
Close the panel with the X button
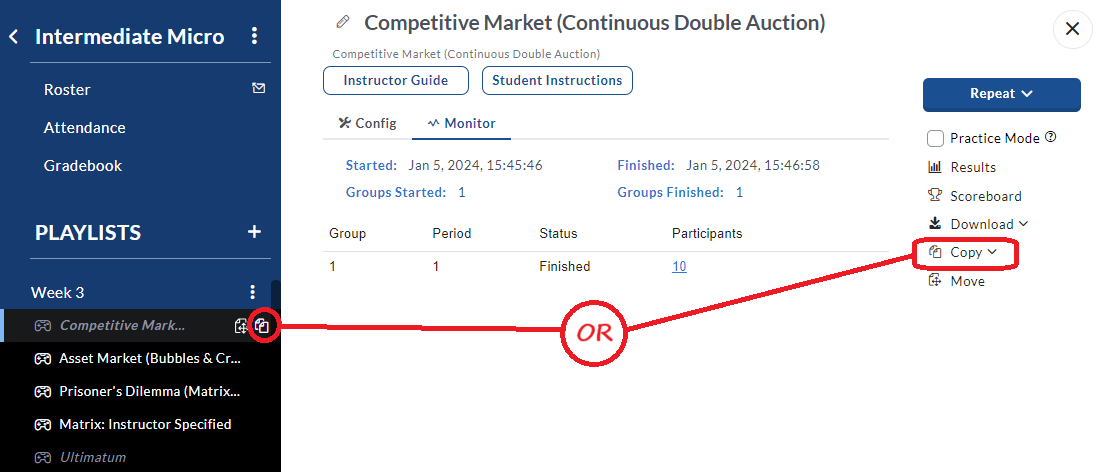[x=1072, y=29]
